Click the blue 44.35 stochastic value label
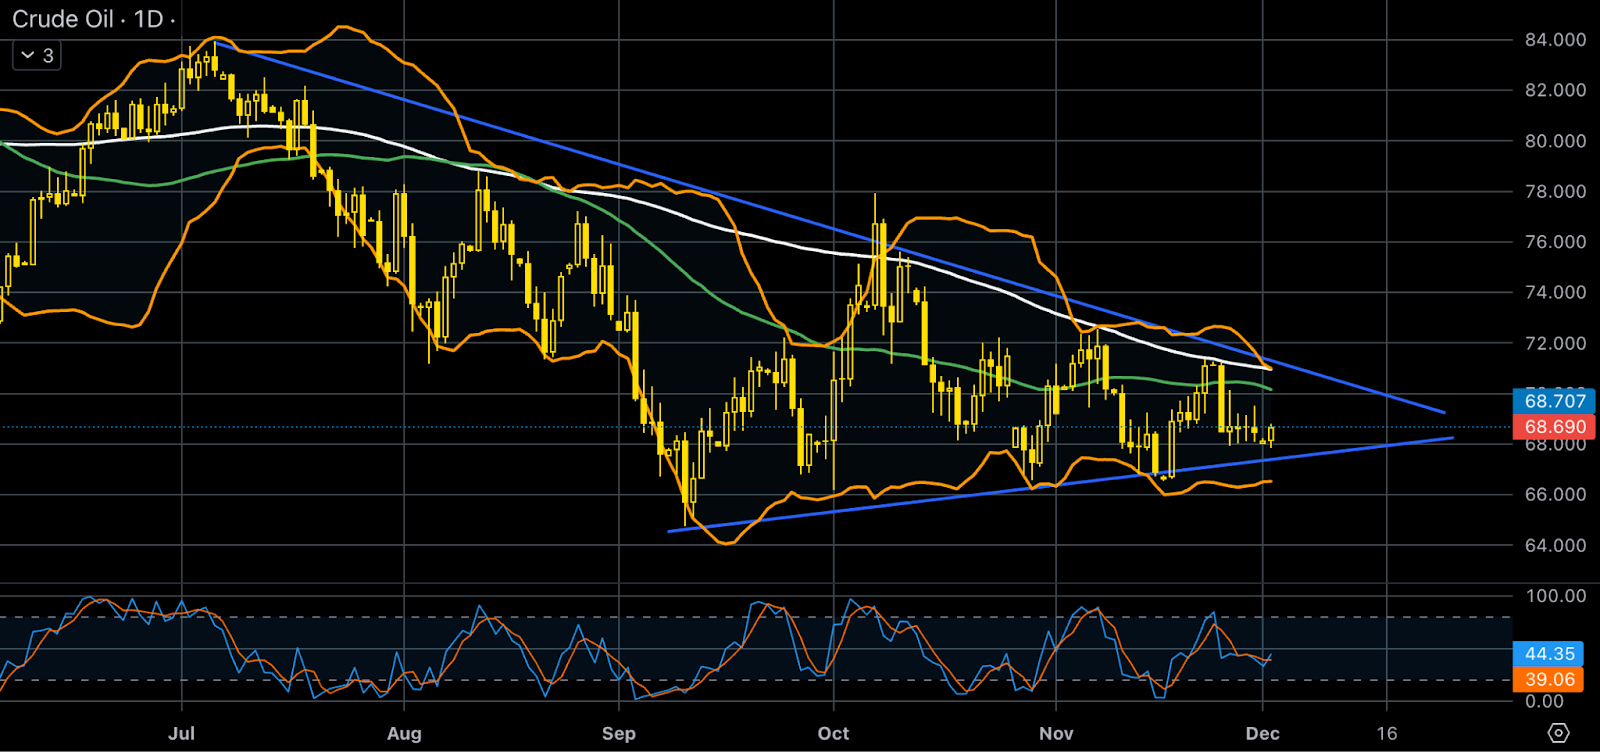 coord(1548,654)
